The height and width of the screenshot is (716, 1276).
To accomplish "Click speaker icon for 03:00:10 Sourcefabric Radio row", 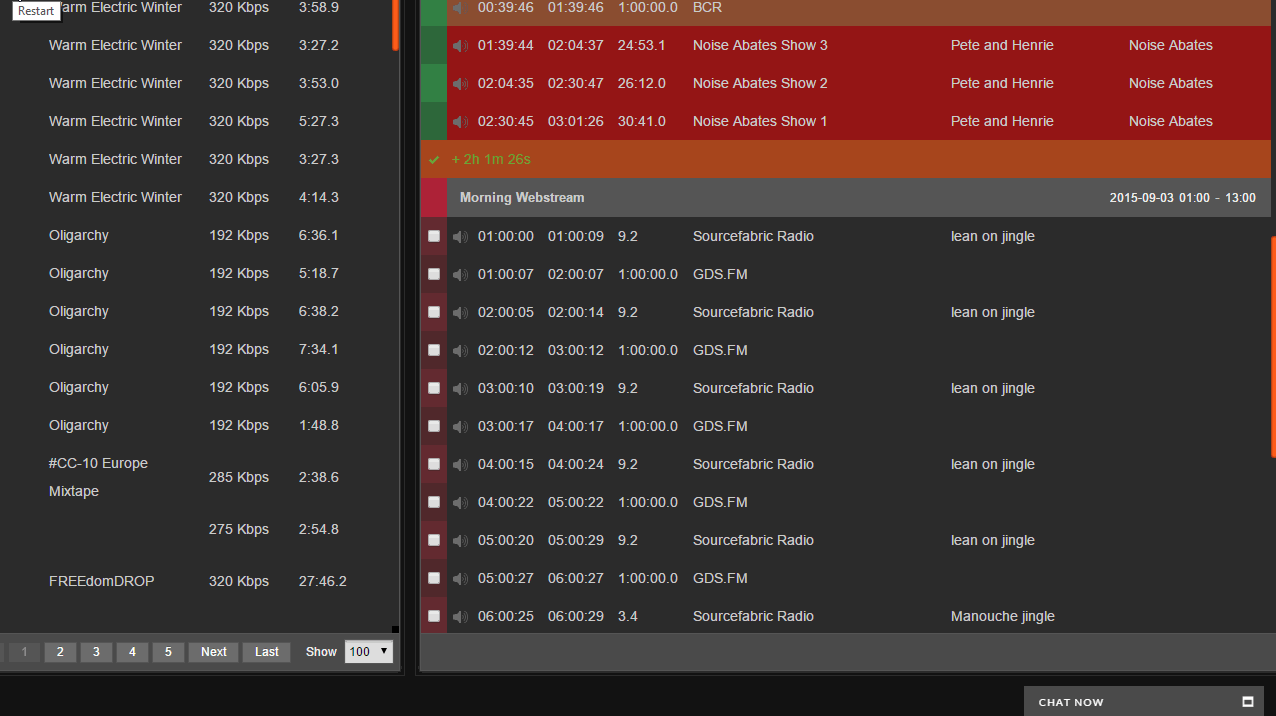I will tap(460, 389).
